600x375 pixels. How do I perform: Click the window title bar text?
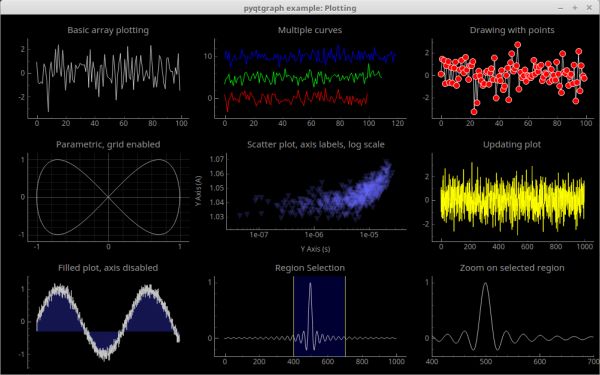pyautogui.click(x=300, y=8)
